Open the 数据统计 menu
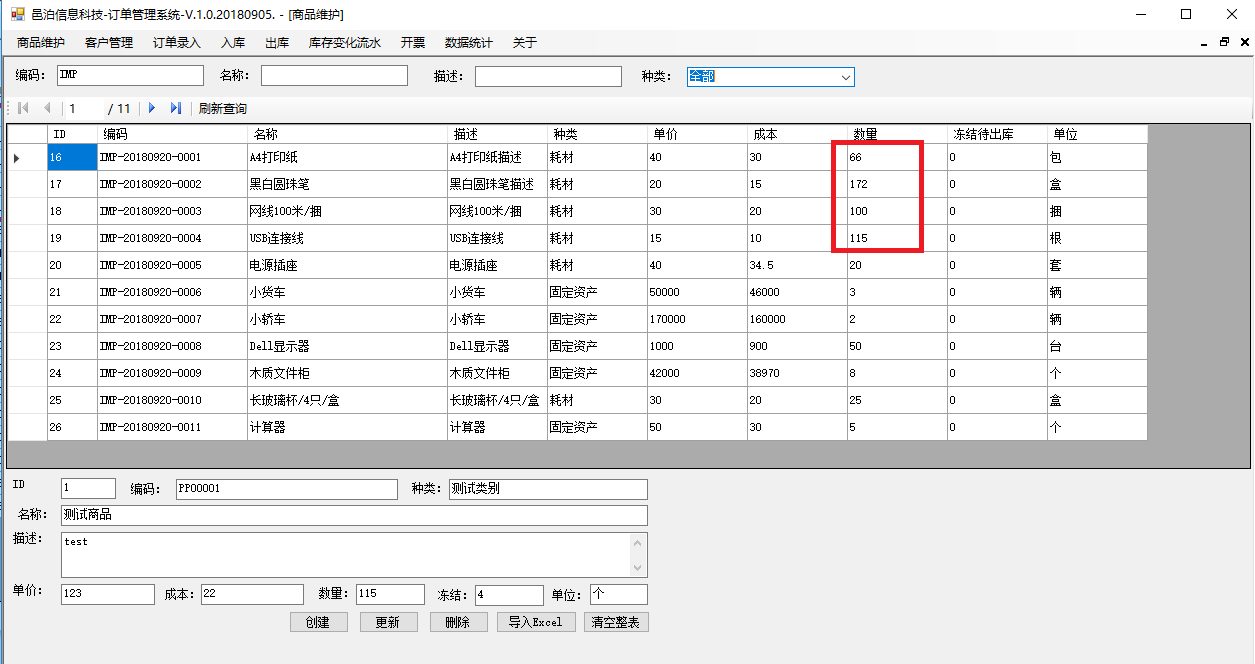 pyautogui.click(x=469, y=43)
